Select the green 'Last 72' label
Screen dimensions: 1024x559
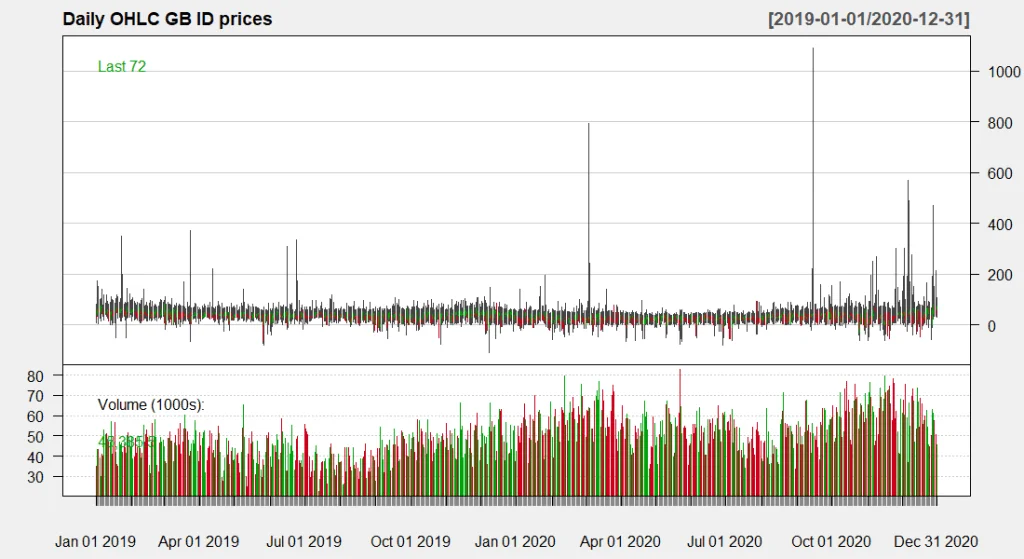tap(122, 67)
